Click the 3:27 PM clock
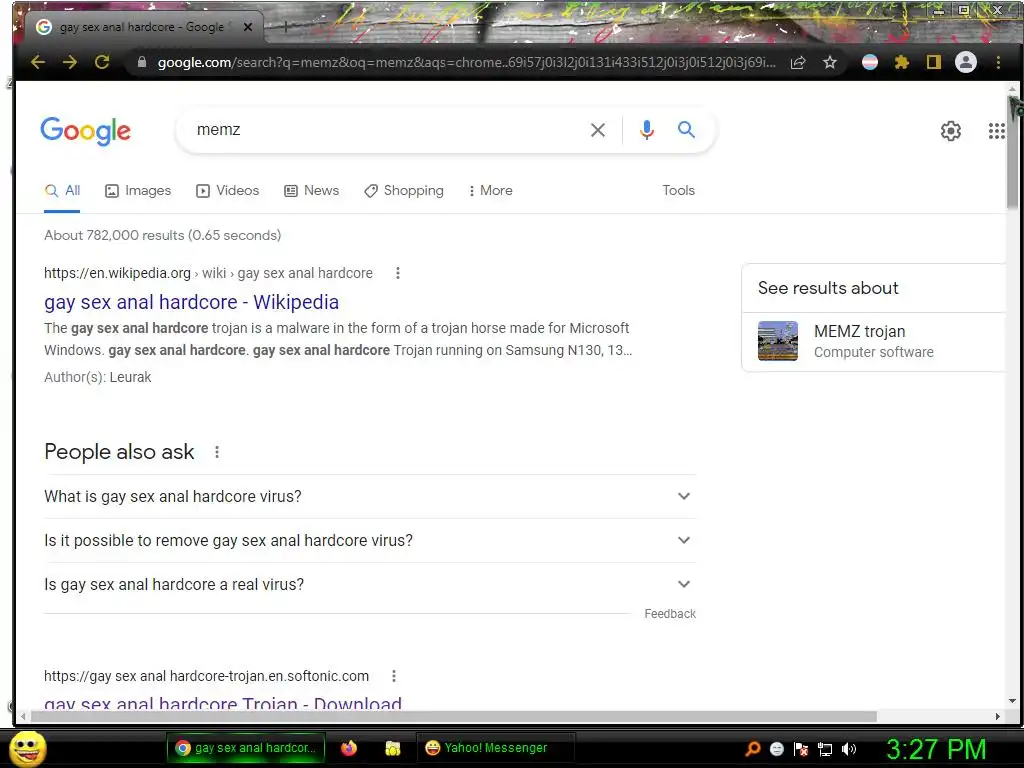Screen dimensions: 1024x768 click(x=936, y=749)
